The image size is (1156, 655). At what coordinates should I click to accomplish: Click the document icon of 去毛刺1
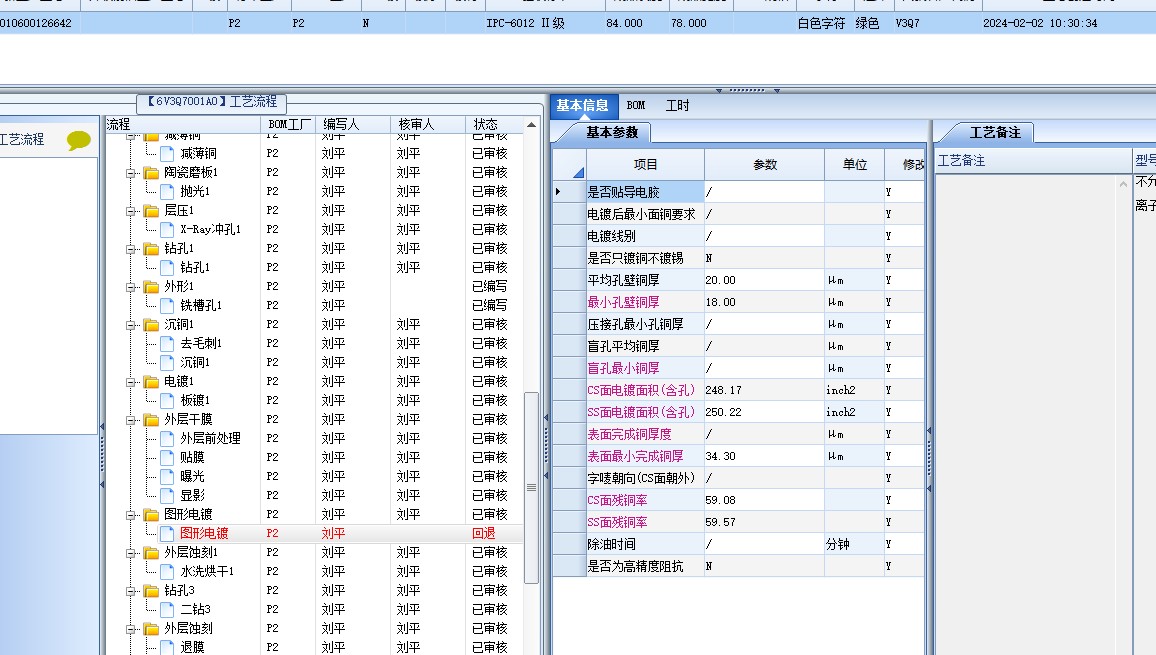(167, 344)
